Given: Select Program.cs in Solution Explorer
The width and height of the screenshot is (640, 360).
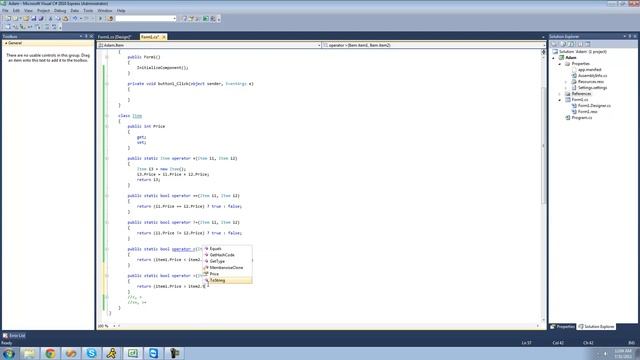Looking at the screenshot, I should (582, 118).
